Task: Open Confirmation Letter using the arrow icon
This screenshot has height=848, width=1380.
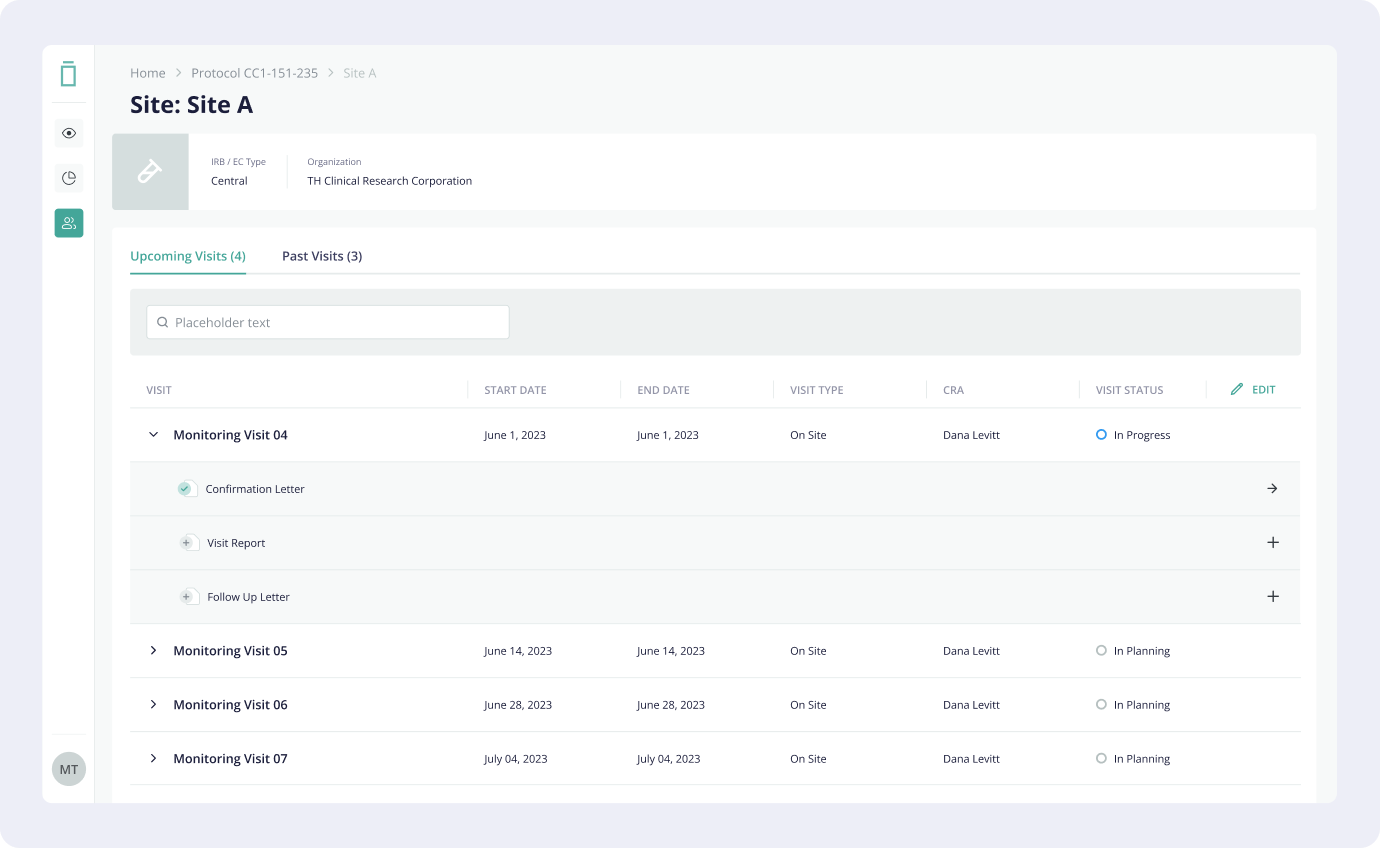Action: coord(1272,489)
